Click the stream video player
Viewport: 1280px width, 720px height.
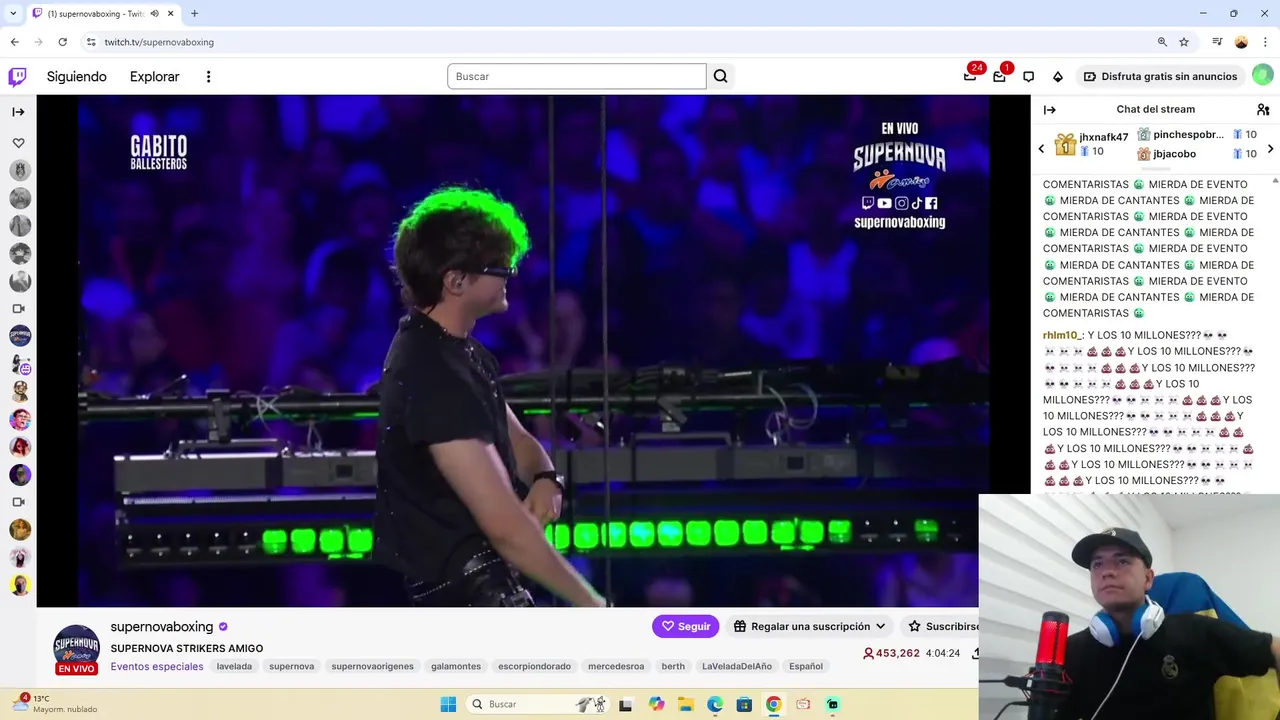click(x=533, y=350)
